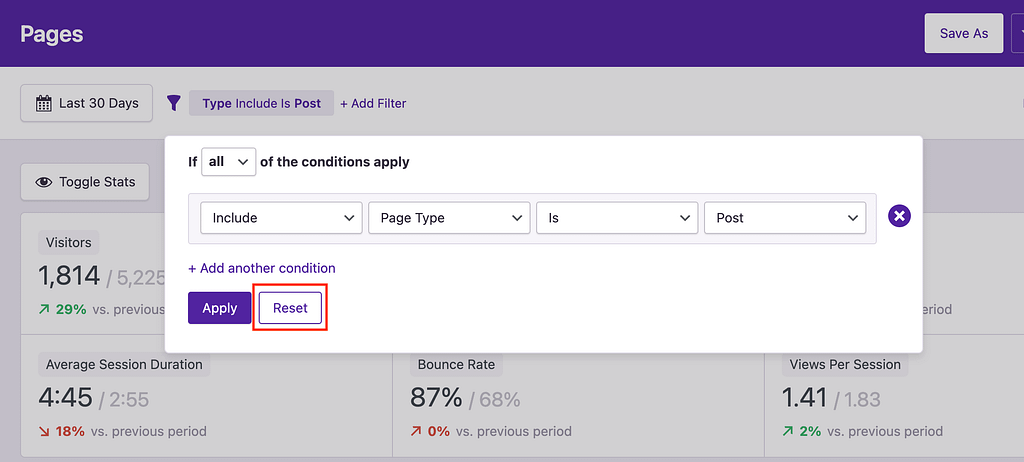The image size is (1024, 462).
Task: Click Add another condition link
Action: tap(262, 268)
